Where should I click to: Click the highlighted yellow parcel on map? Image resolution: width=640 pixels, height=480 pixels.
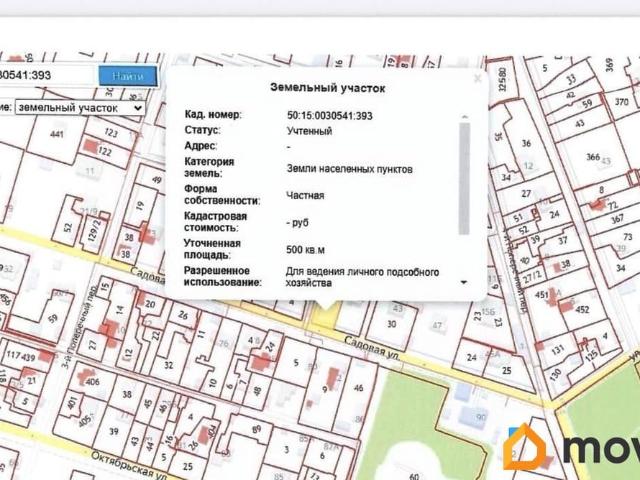click(325, 316)
